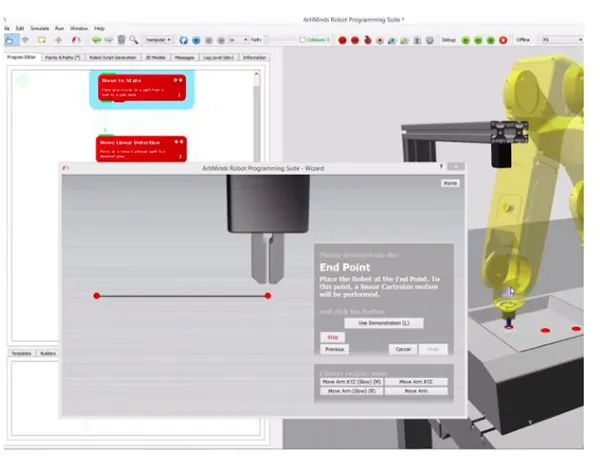
Task: Open the Offline mode dropdown at right
Action: click(562, 39)
